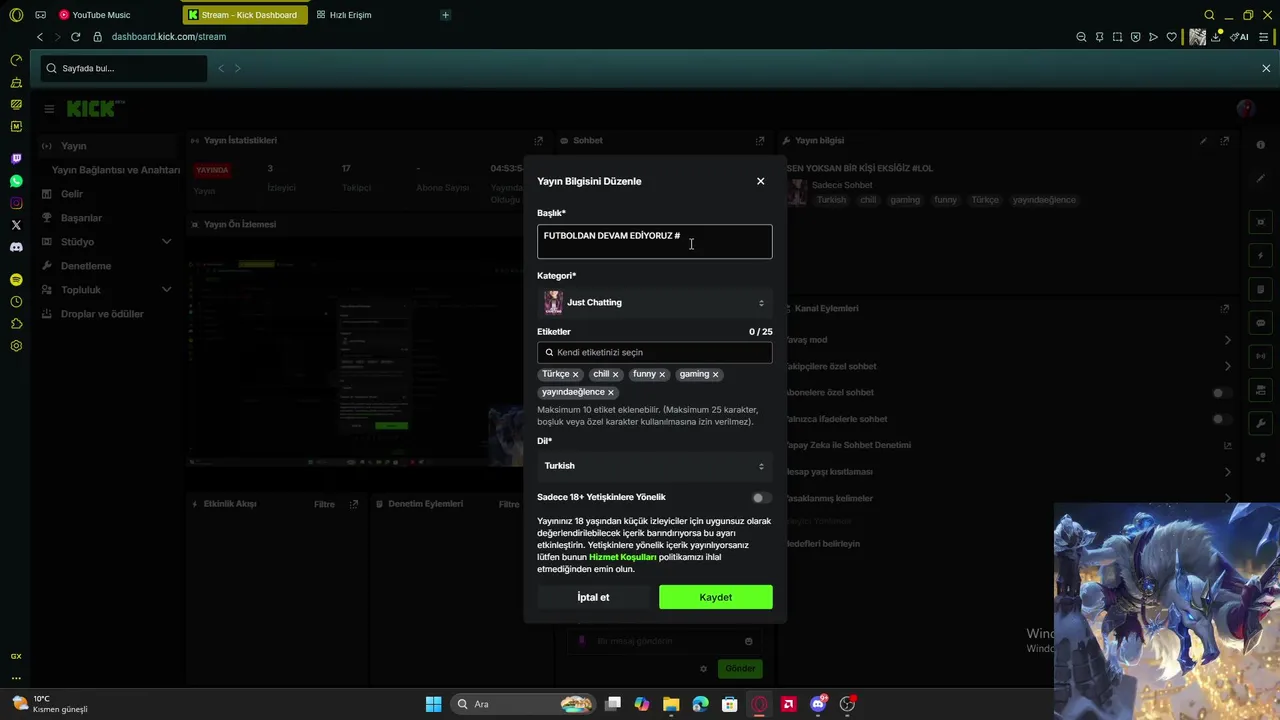Open Spotify in Opera sidebar
This screenshot has height=720, width=1280.
pos(16,280)
